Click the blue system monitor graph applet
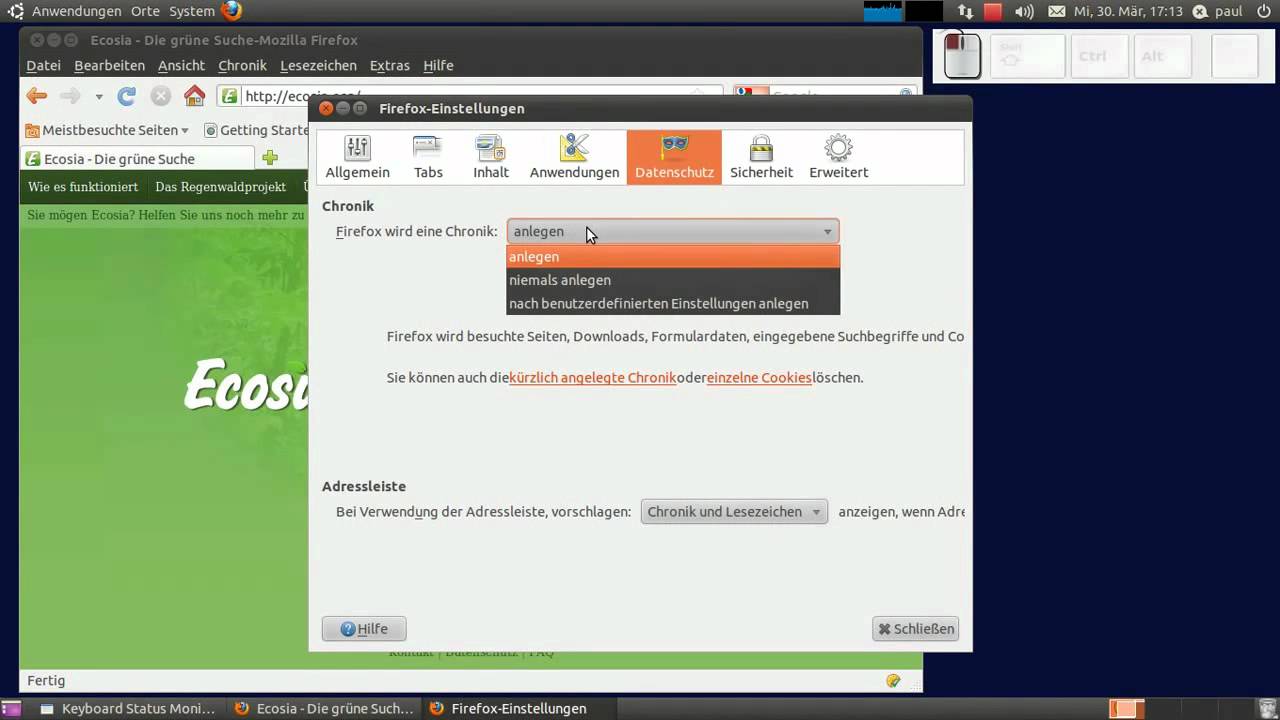The width and height of the screenshot is (1280, 720). [883, 11]
